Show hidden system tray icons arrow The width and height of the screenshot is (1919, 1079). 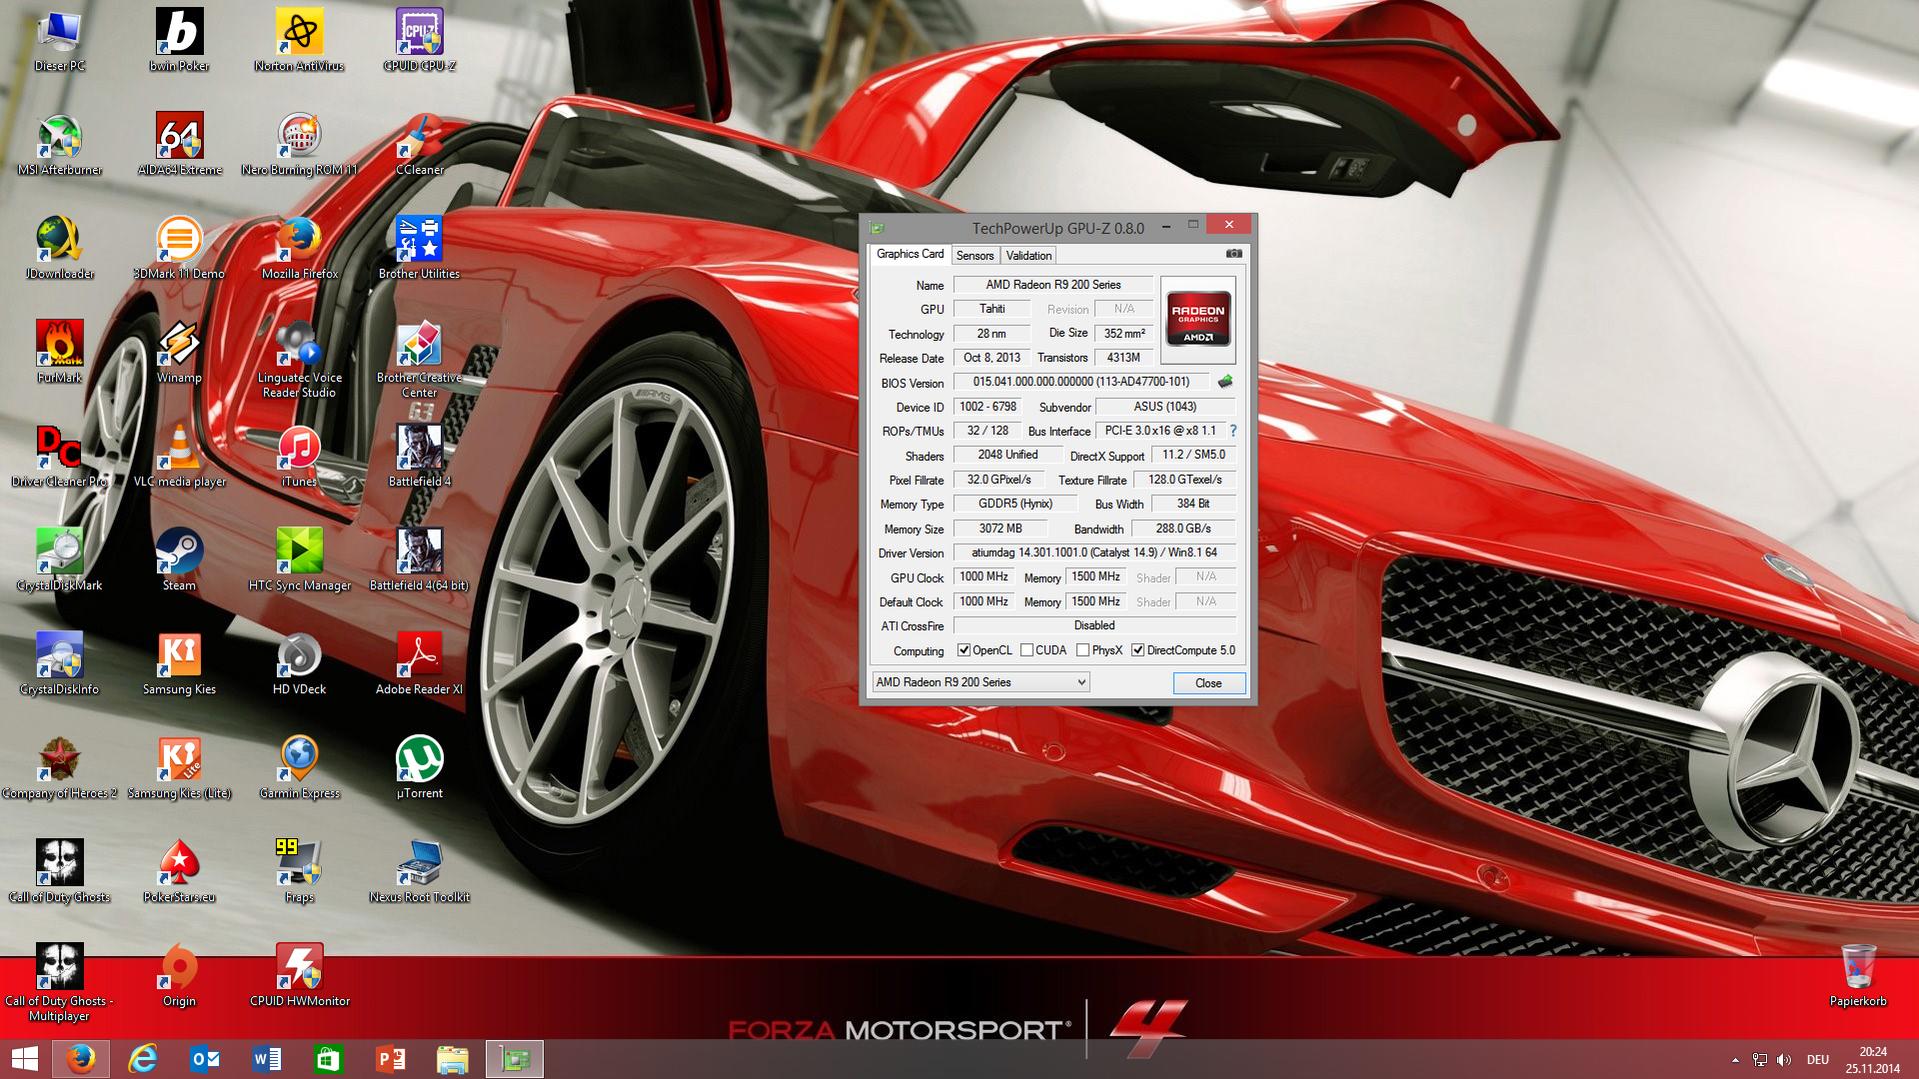click(1735, 1060)
